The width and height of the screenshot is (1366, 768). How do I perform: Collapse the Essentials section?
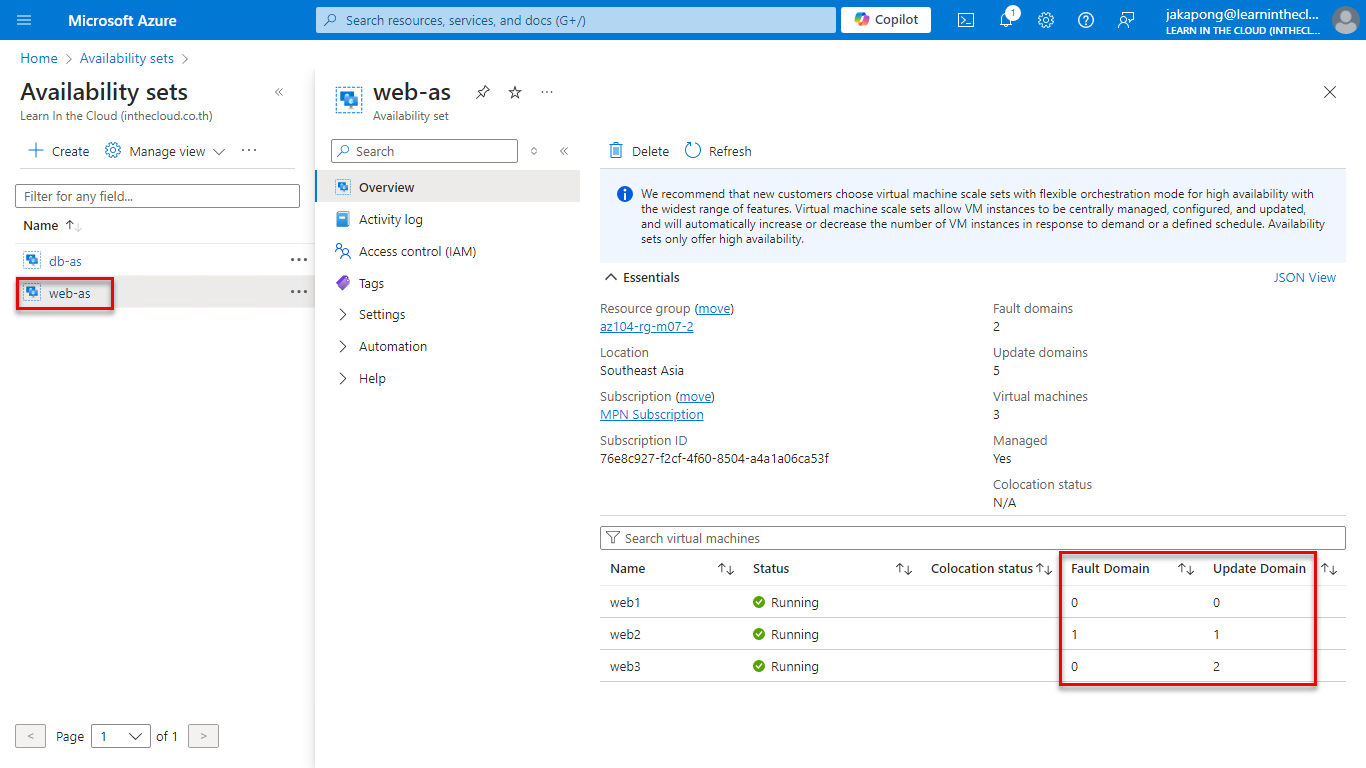641,277
